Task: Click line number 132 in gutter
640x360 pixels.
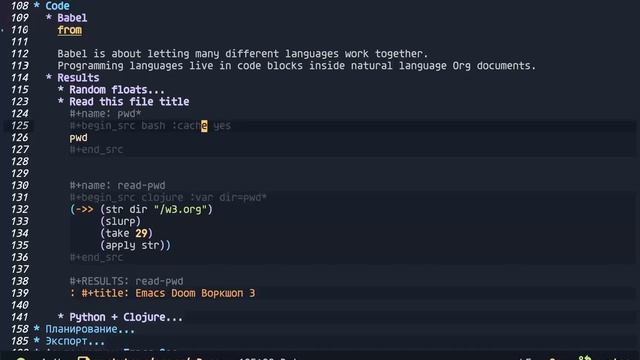Action: [x=19, y=210]
